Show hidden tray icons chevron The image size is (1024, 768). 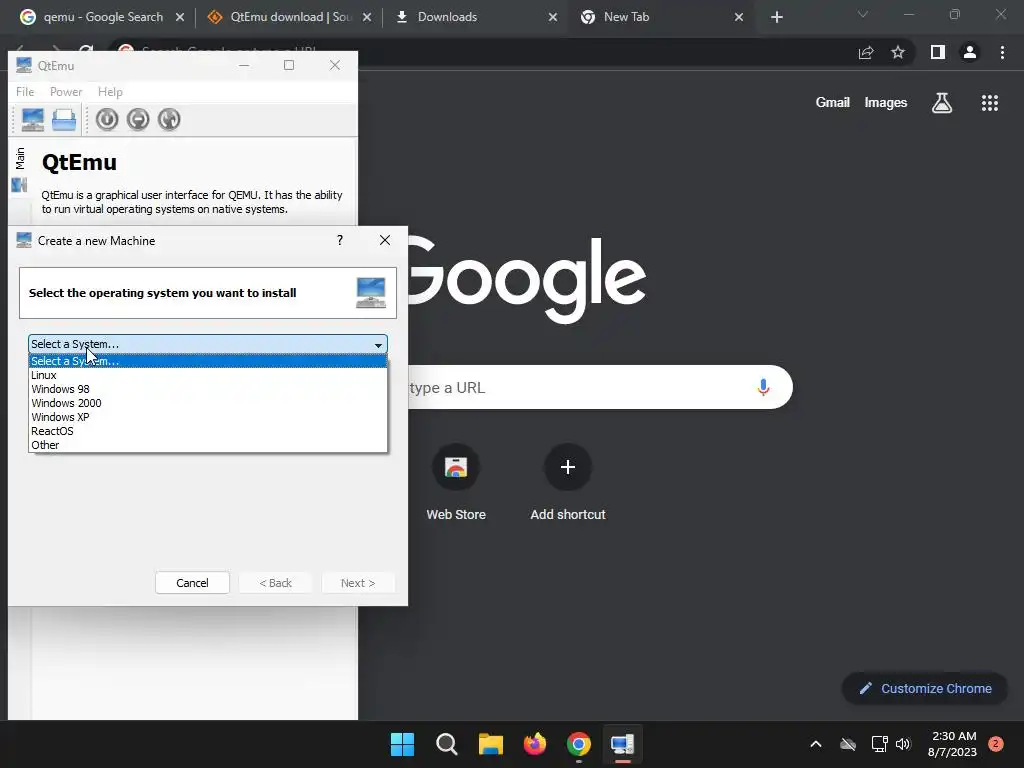[816, 744]
